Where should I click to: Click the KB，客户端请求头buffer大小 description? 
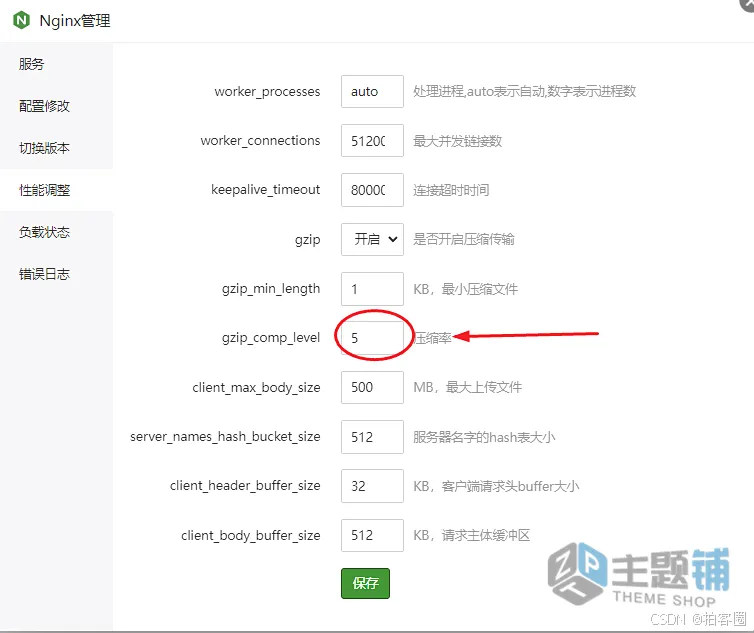tap(497, 486)
